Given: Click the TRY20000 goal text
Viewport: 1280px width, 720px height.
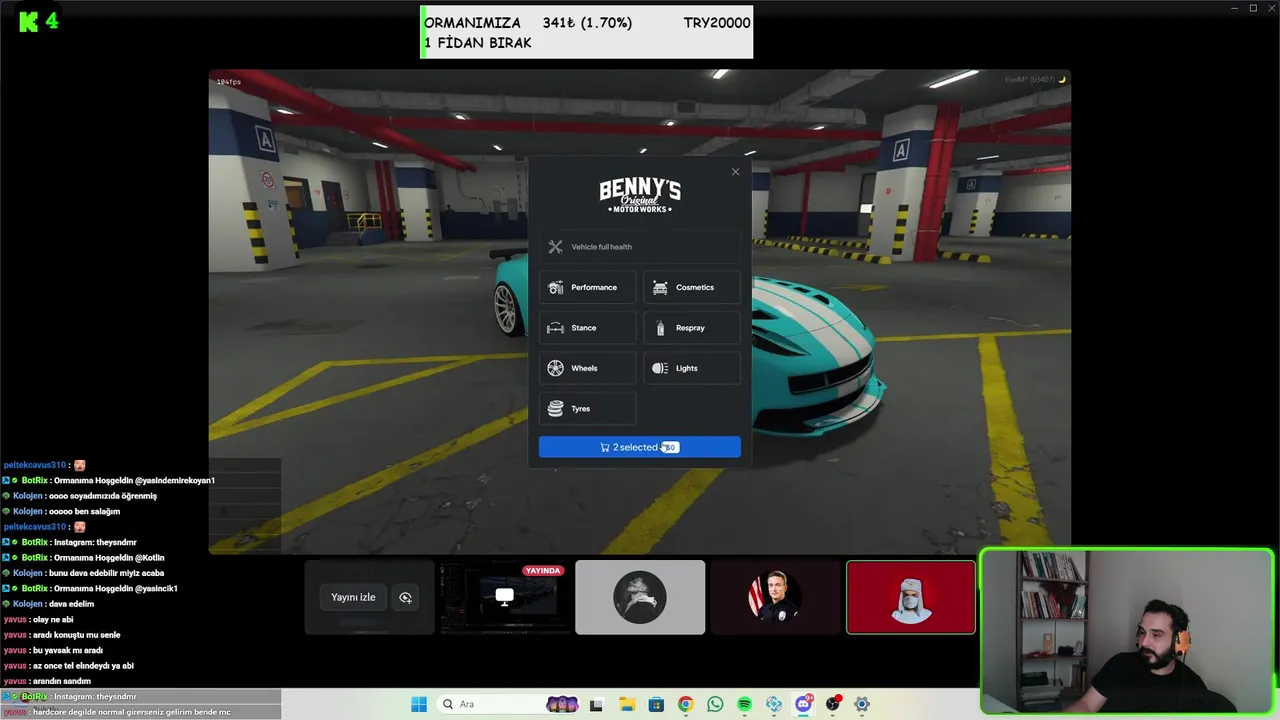Looking at the screenshot, I should coord(717,23).
